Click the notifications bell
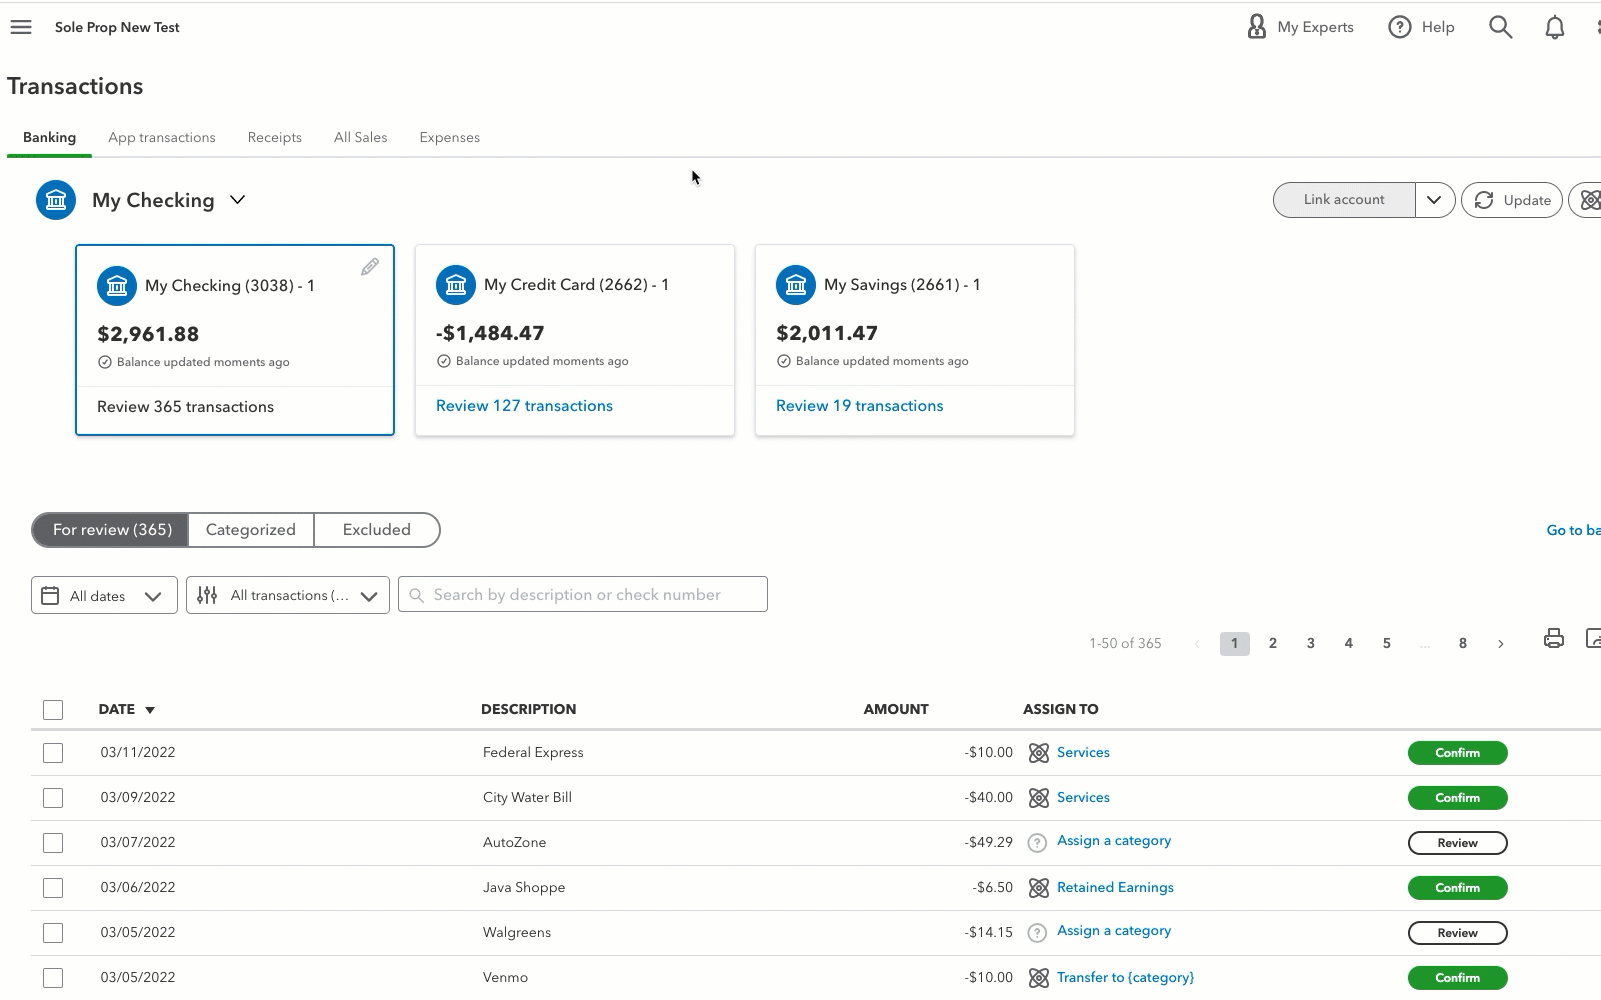 coord(1554,27)
